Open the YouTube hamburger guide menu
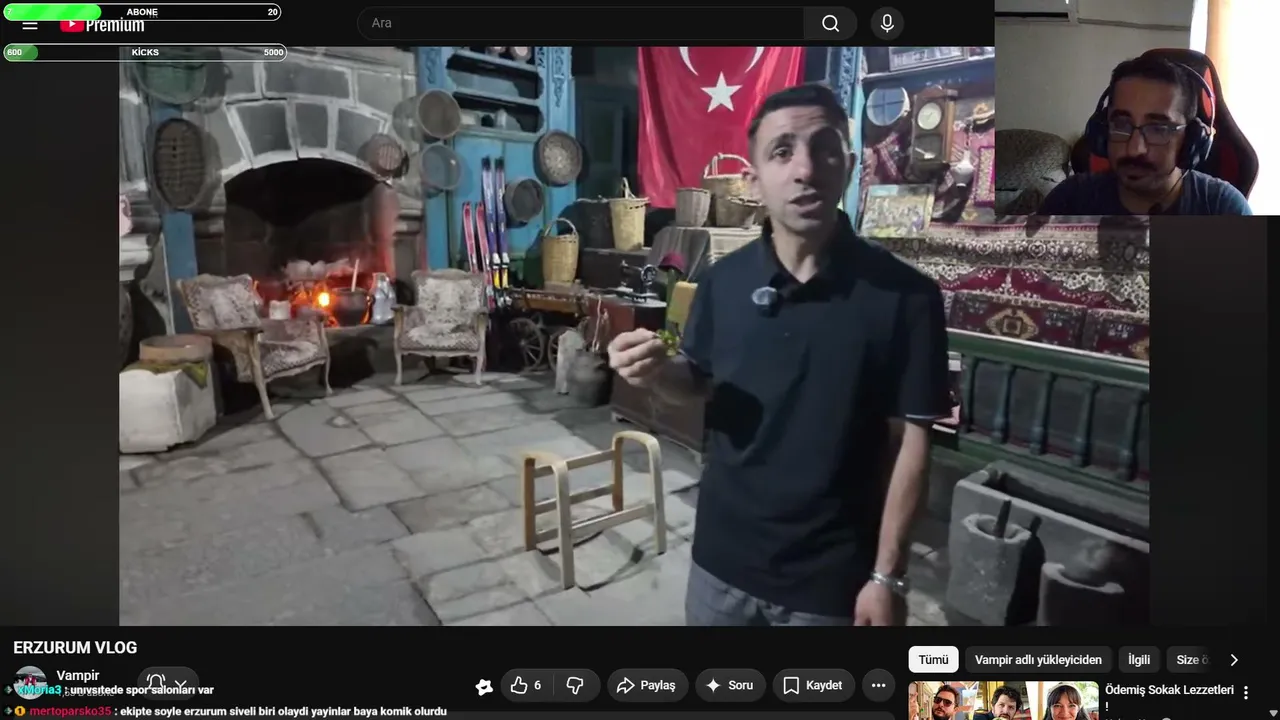 point(30,25)
